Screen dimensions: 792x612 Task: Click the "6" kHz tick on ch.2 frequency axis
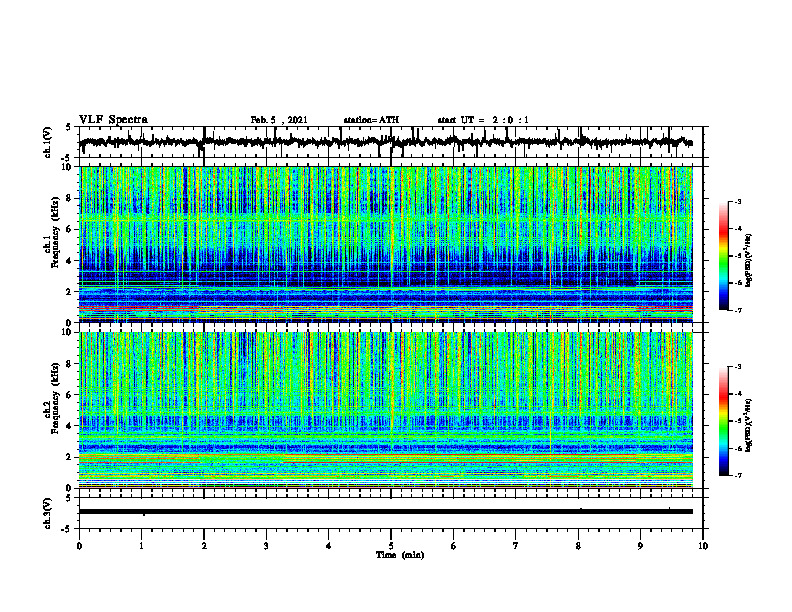coord(69,395)
